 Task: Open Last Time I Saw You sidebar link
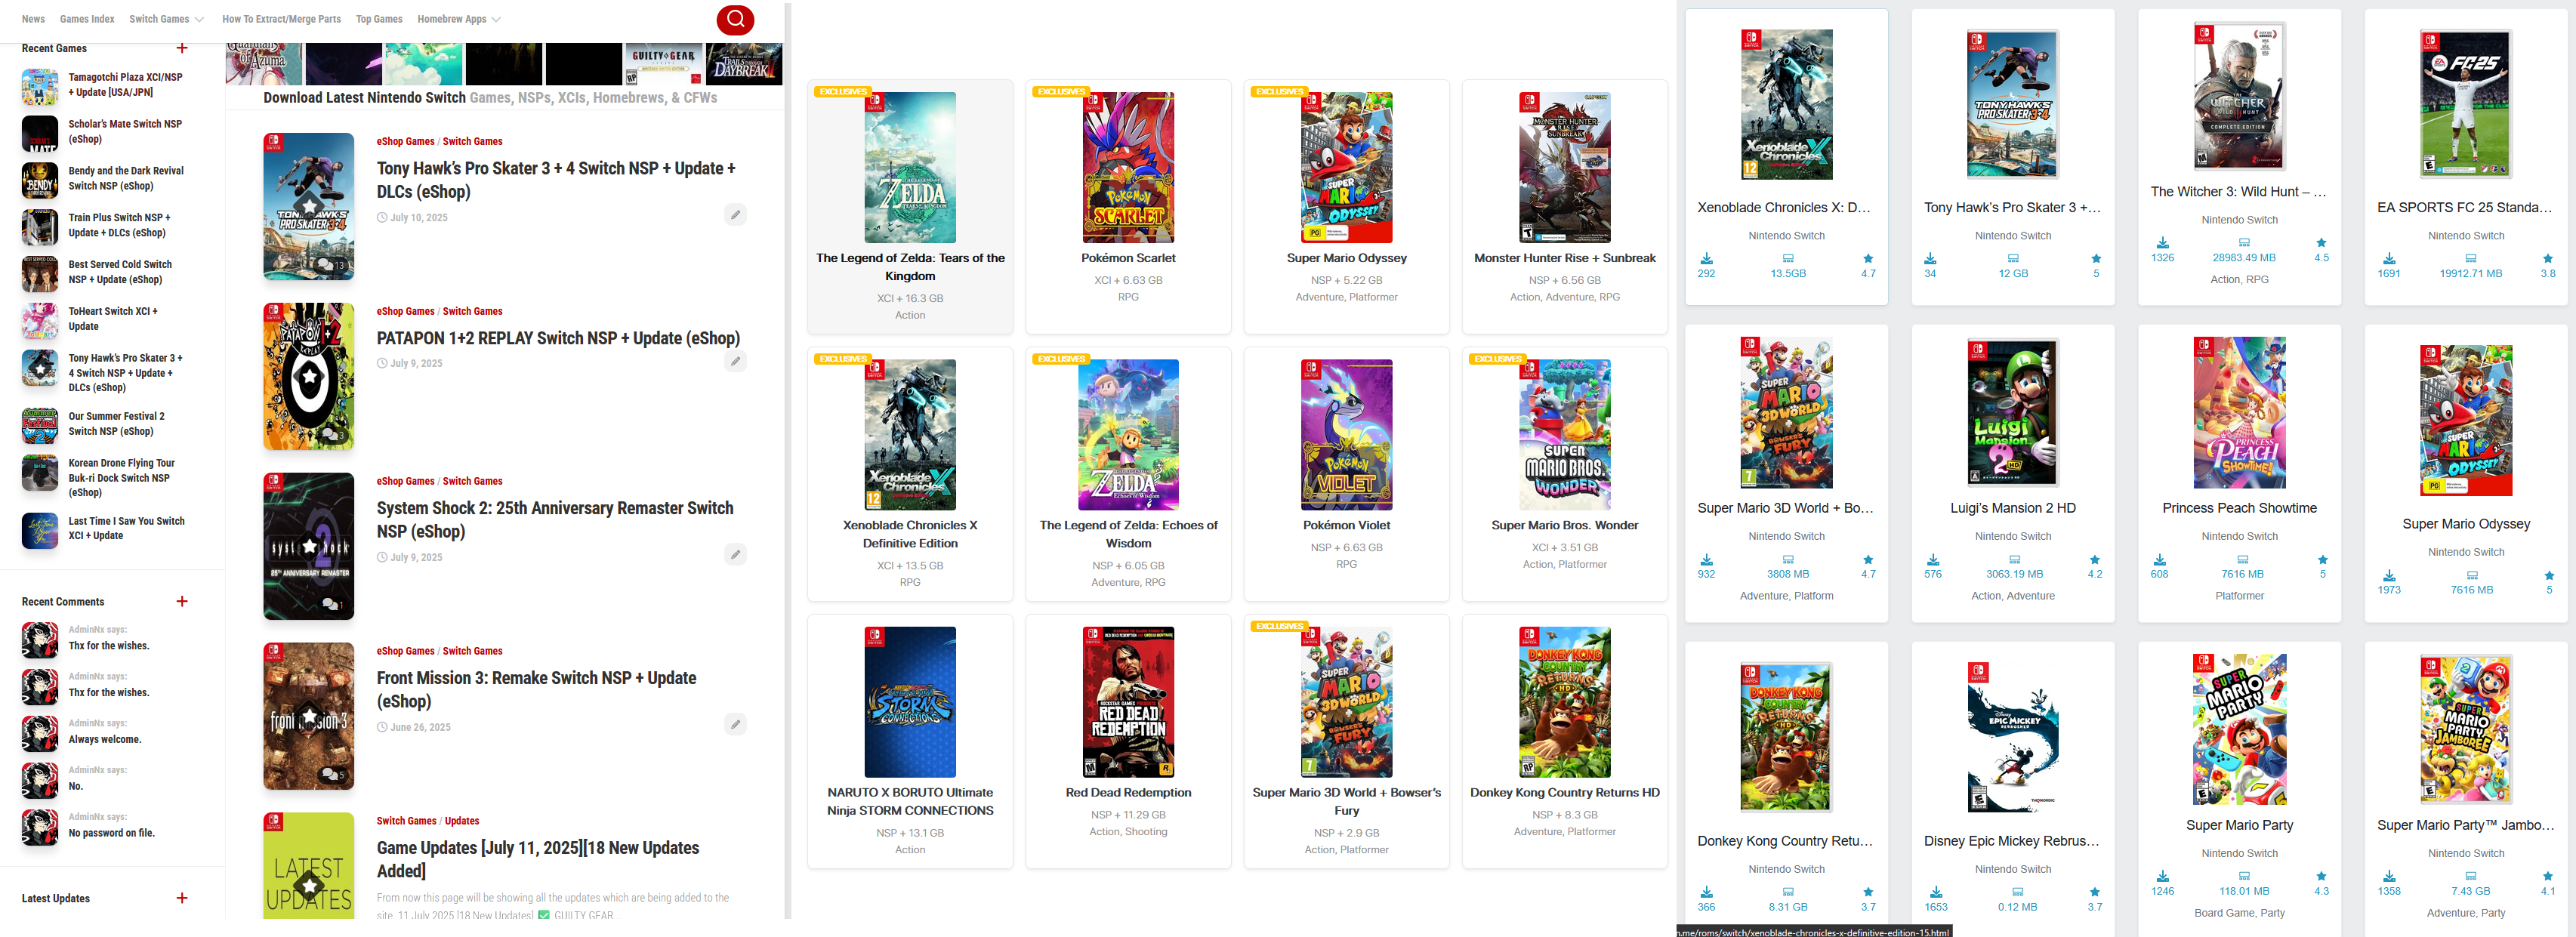coord(126,528)
